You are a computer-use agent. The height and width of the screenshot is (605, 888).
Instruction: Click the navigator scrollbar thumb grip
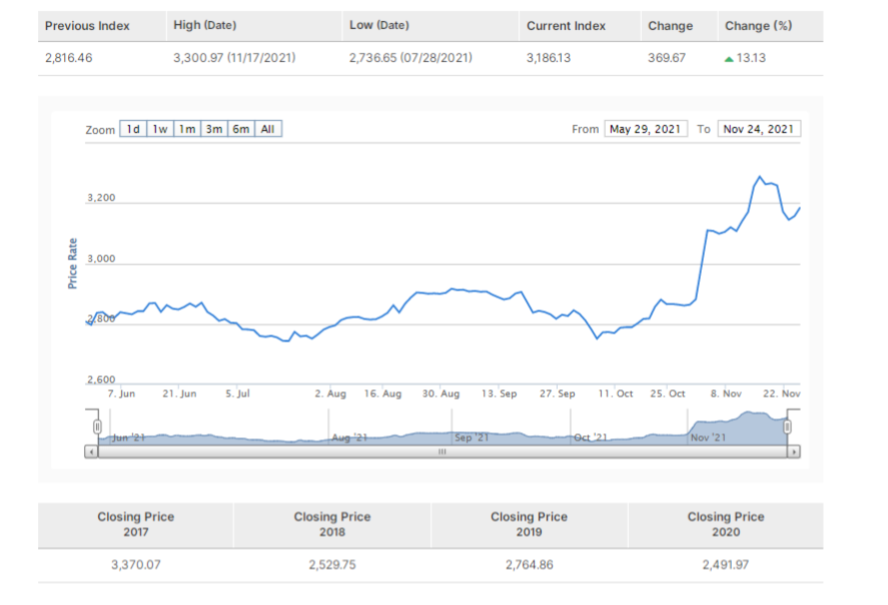[442, 452]
